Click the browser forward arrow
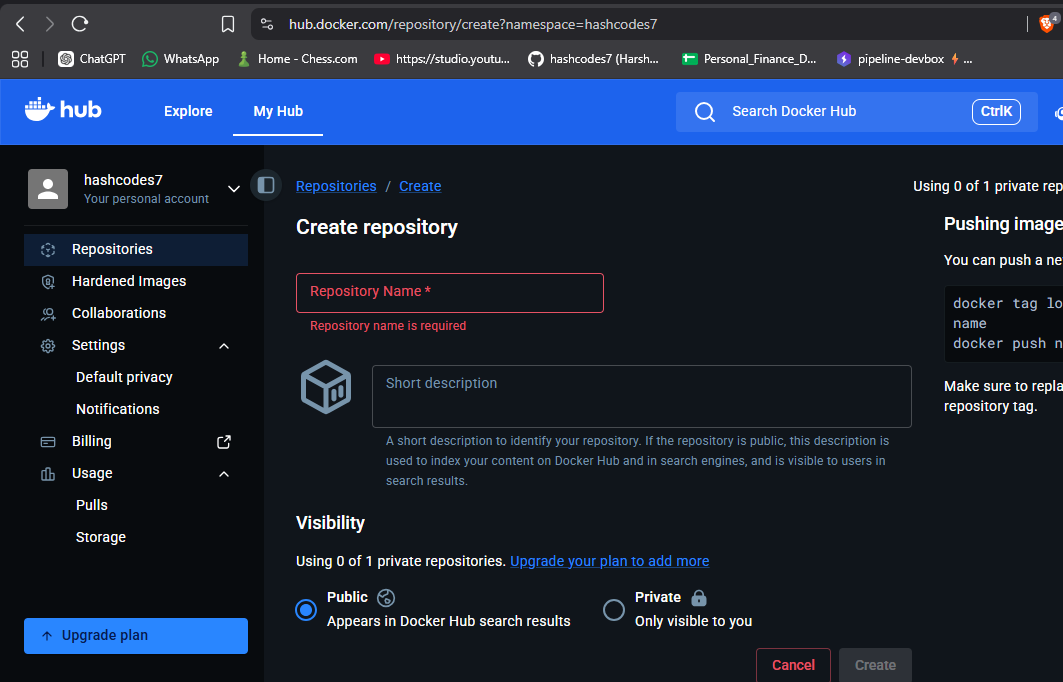1063x682 pixels. coord(49,24)
